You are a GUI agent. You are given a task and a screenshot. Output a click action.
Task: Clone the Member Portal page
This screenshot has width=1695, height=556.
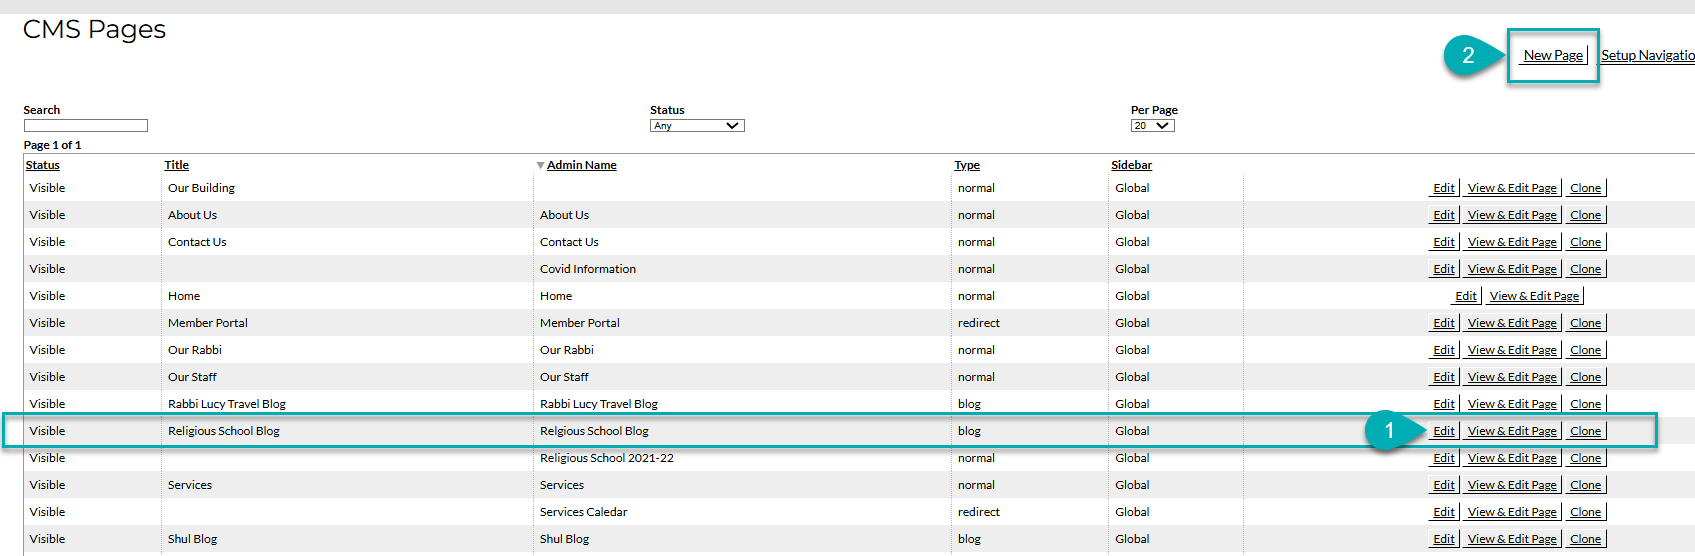coord(1585,323)
